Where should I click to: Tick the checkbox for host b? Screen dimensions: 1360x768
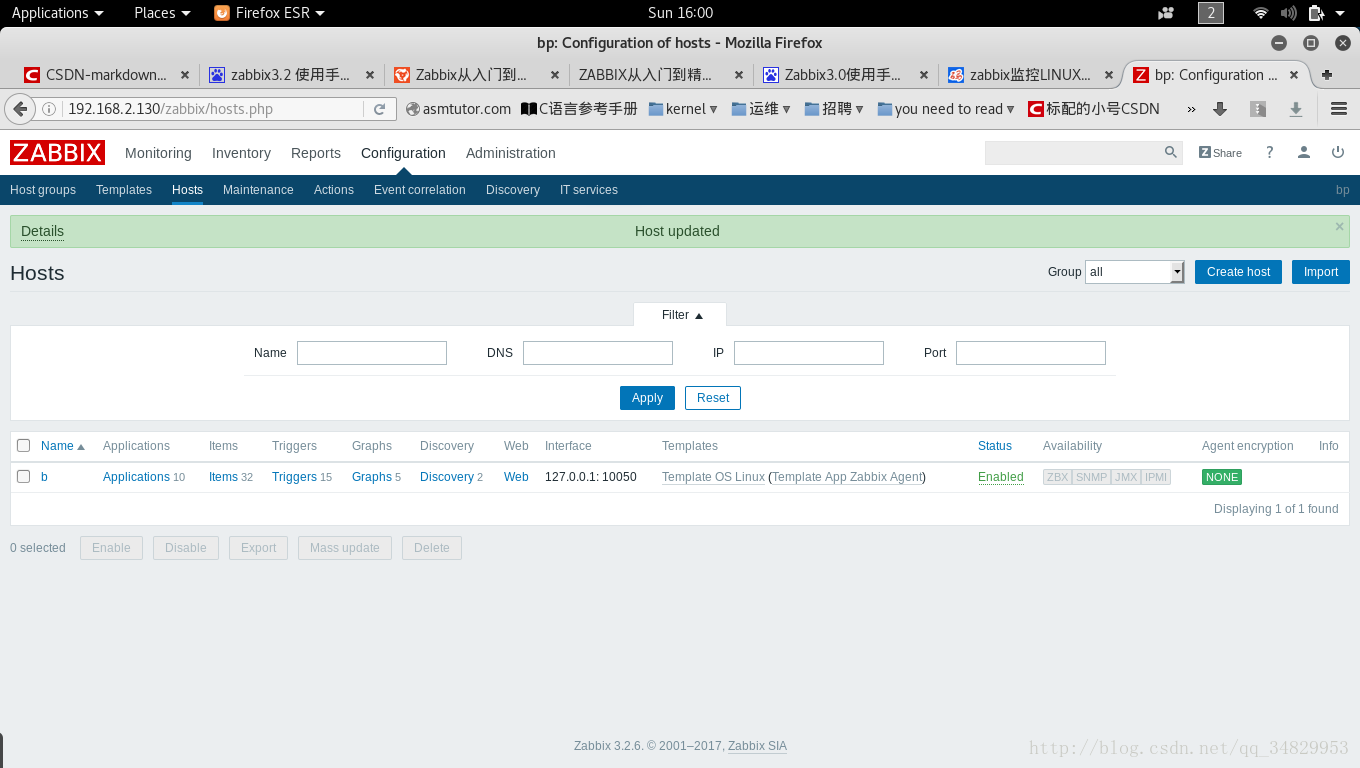point(23,477)
